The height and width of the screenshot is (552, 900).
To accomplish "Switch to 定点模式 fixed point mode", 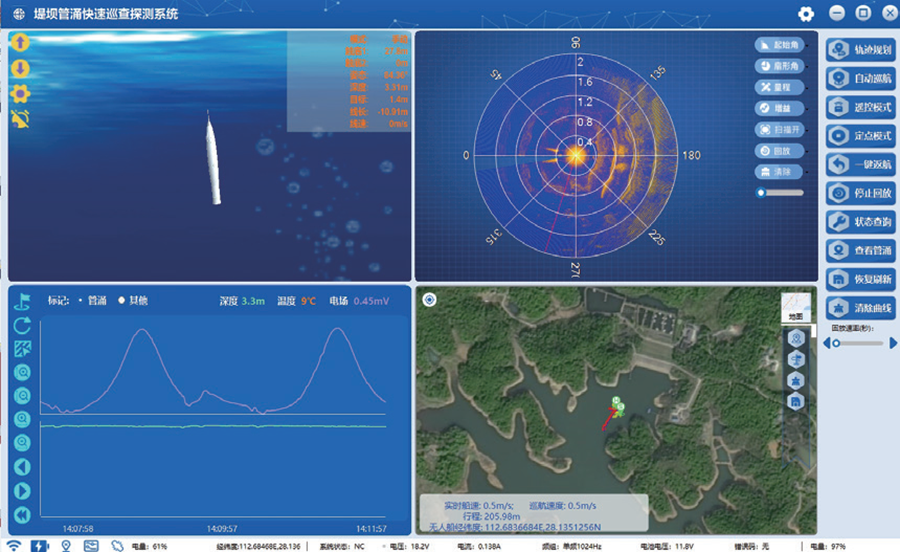I will [x=860, y=135].
